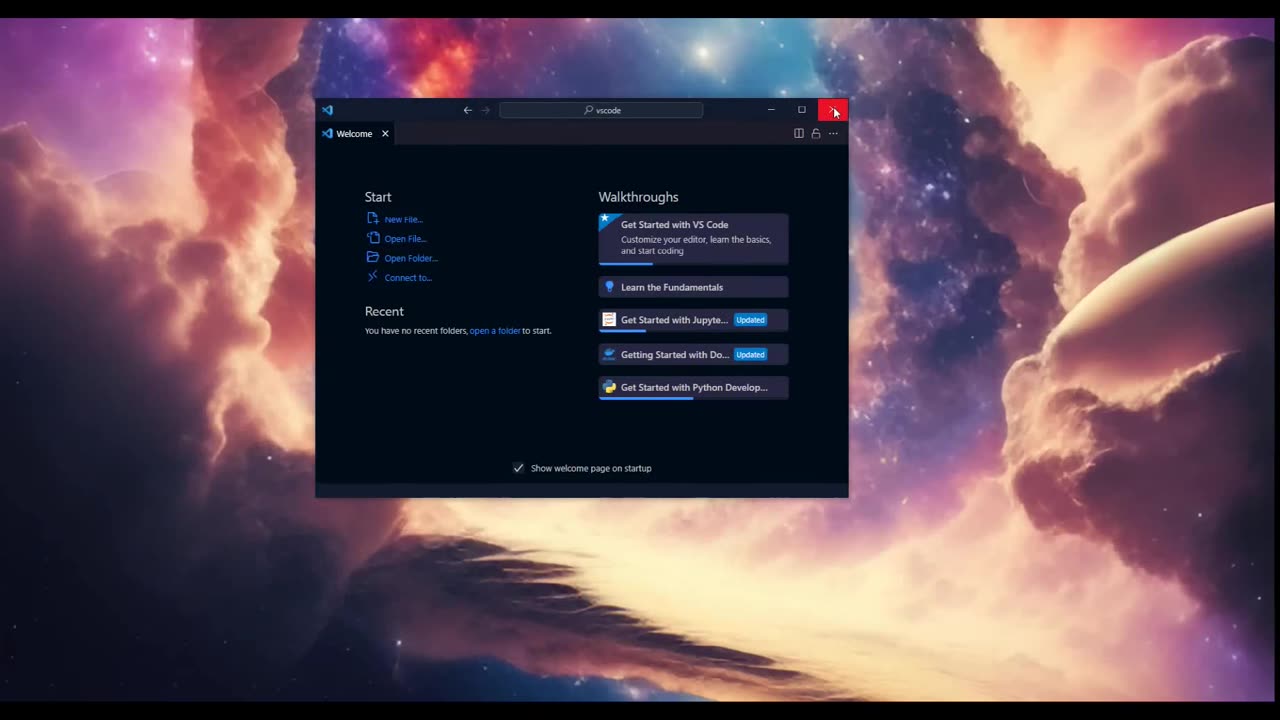This screenshot has height=720, width=1280.
Task: Open Get Started with Python Development
Action: tap(693, 388)
